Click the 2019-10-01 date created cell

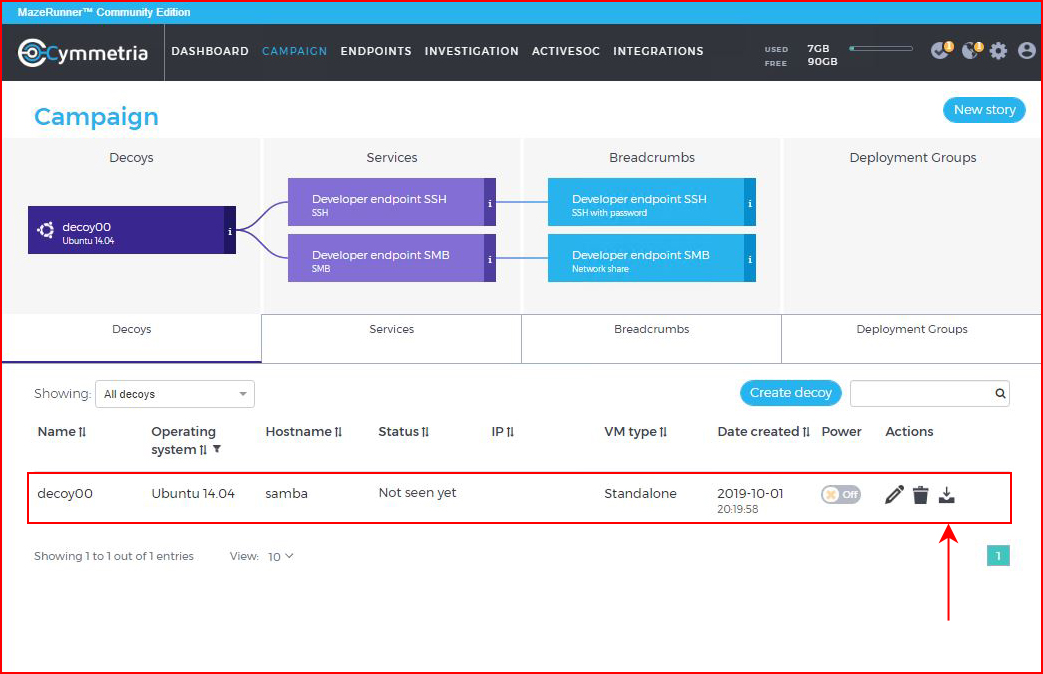click(x=750, y=494)
